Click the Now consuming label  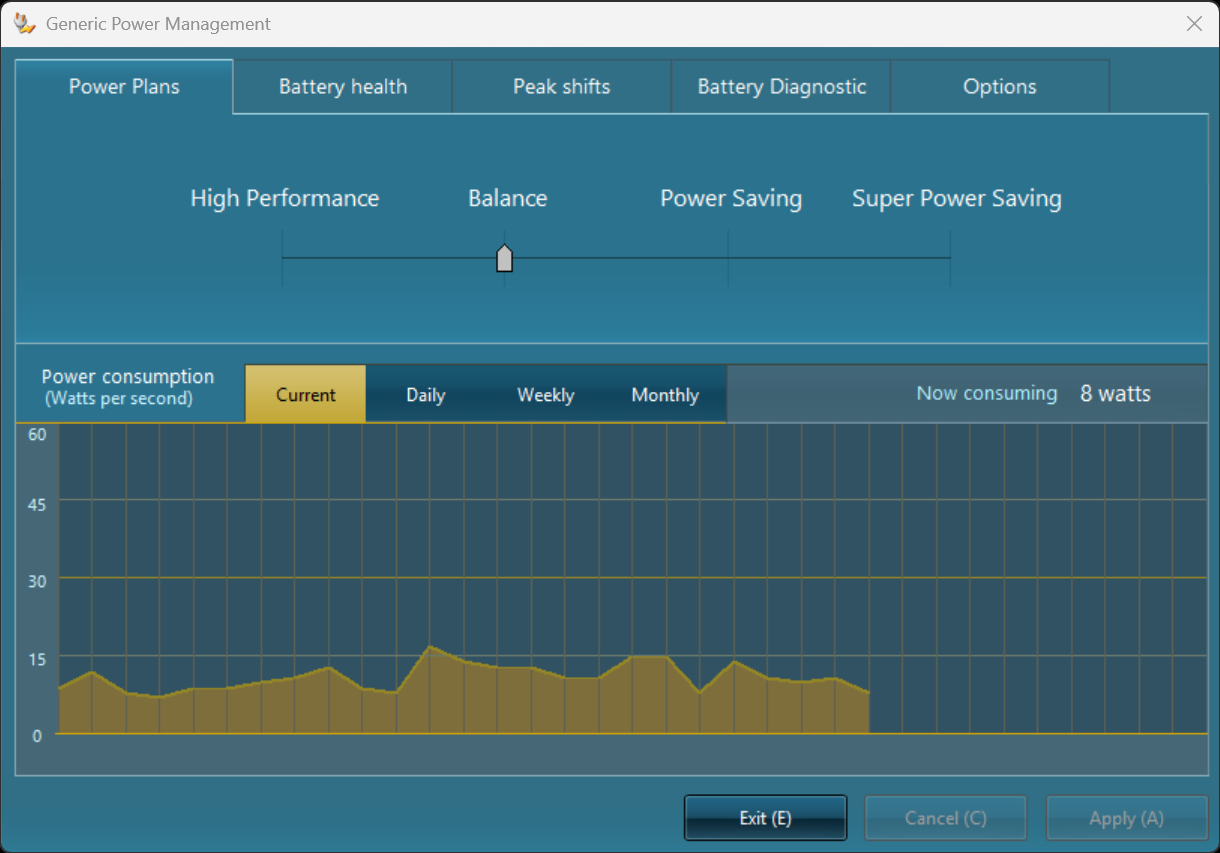point(987,393)
